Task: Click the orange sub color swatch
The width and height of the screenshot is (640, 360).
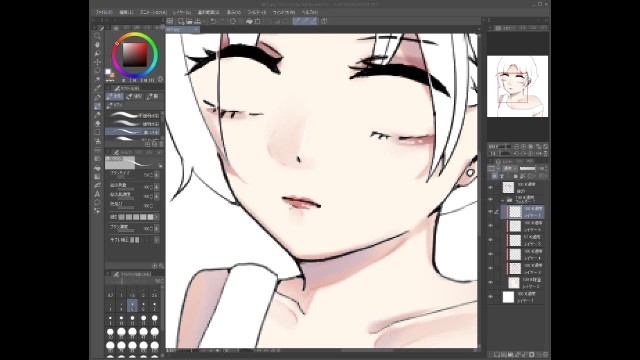Action: coord(112,75)
